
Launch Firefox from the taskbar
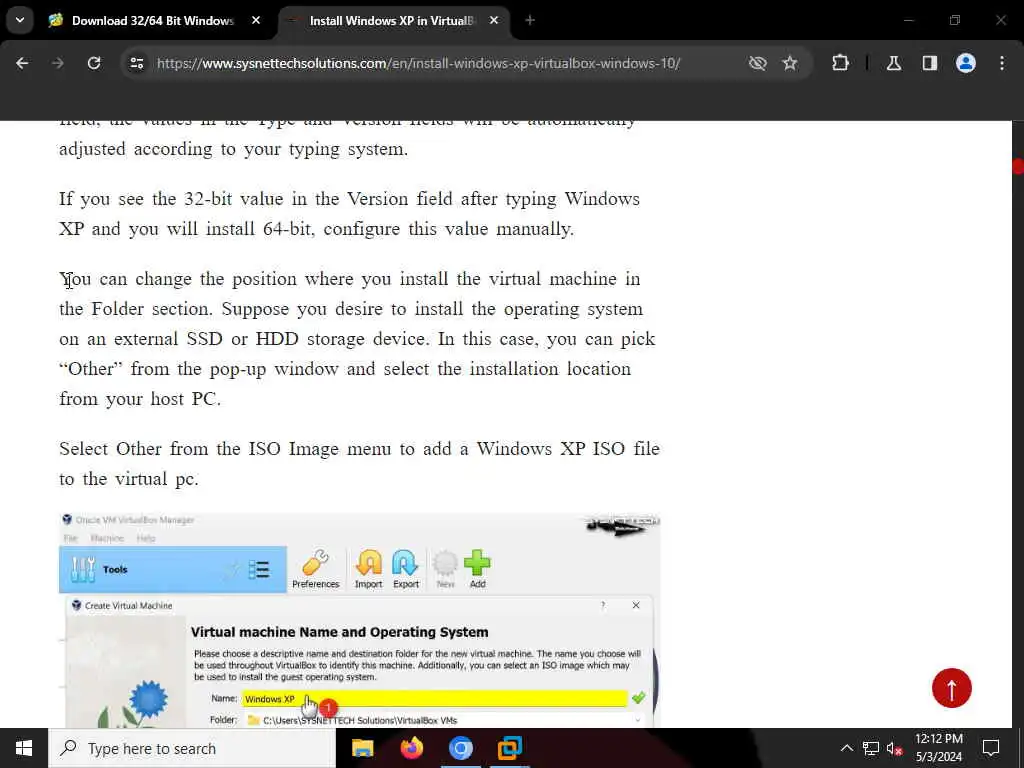(411, 748)
